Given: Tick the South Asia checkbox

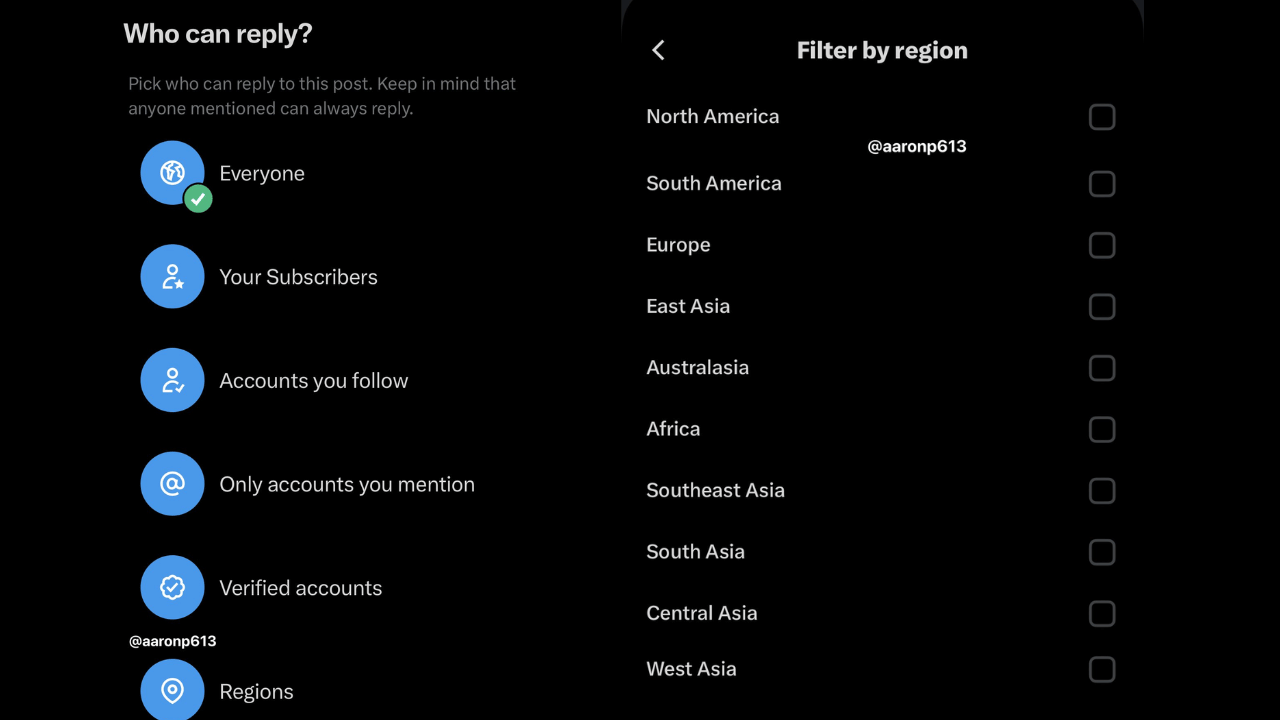Looking at the screenshot, I should tap(1101, 552).
